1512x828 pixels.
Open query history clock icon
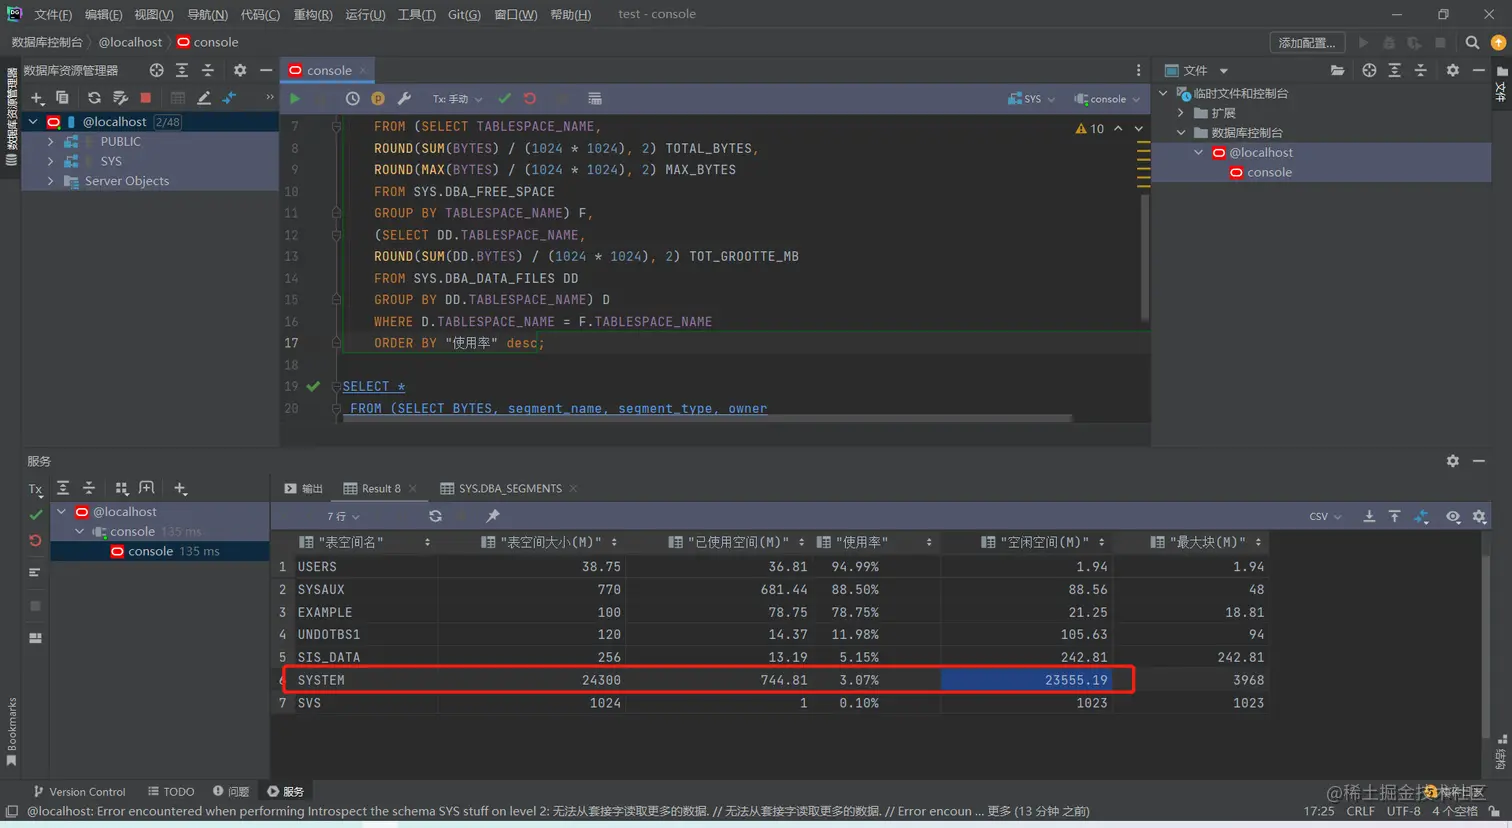click(x=353, y=99)
